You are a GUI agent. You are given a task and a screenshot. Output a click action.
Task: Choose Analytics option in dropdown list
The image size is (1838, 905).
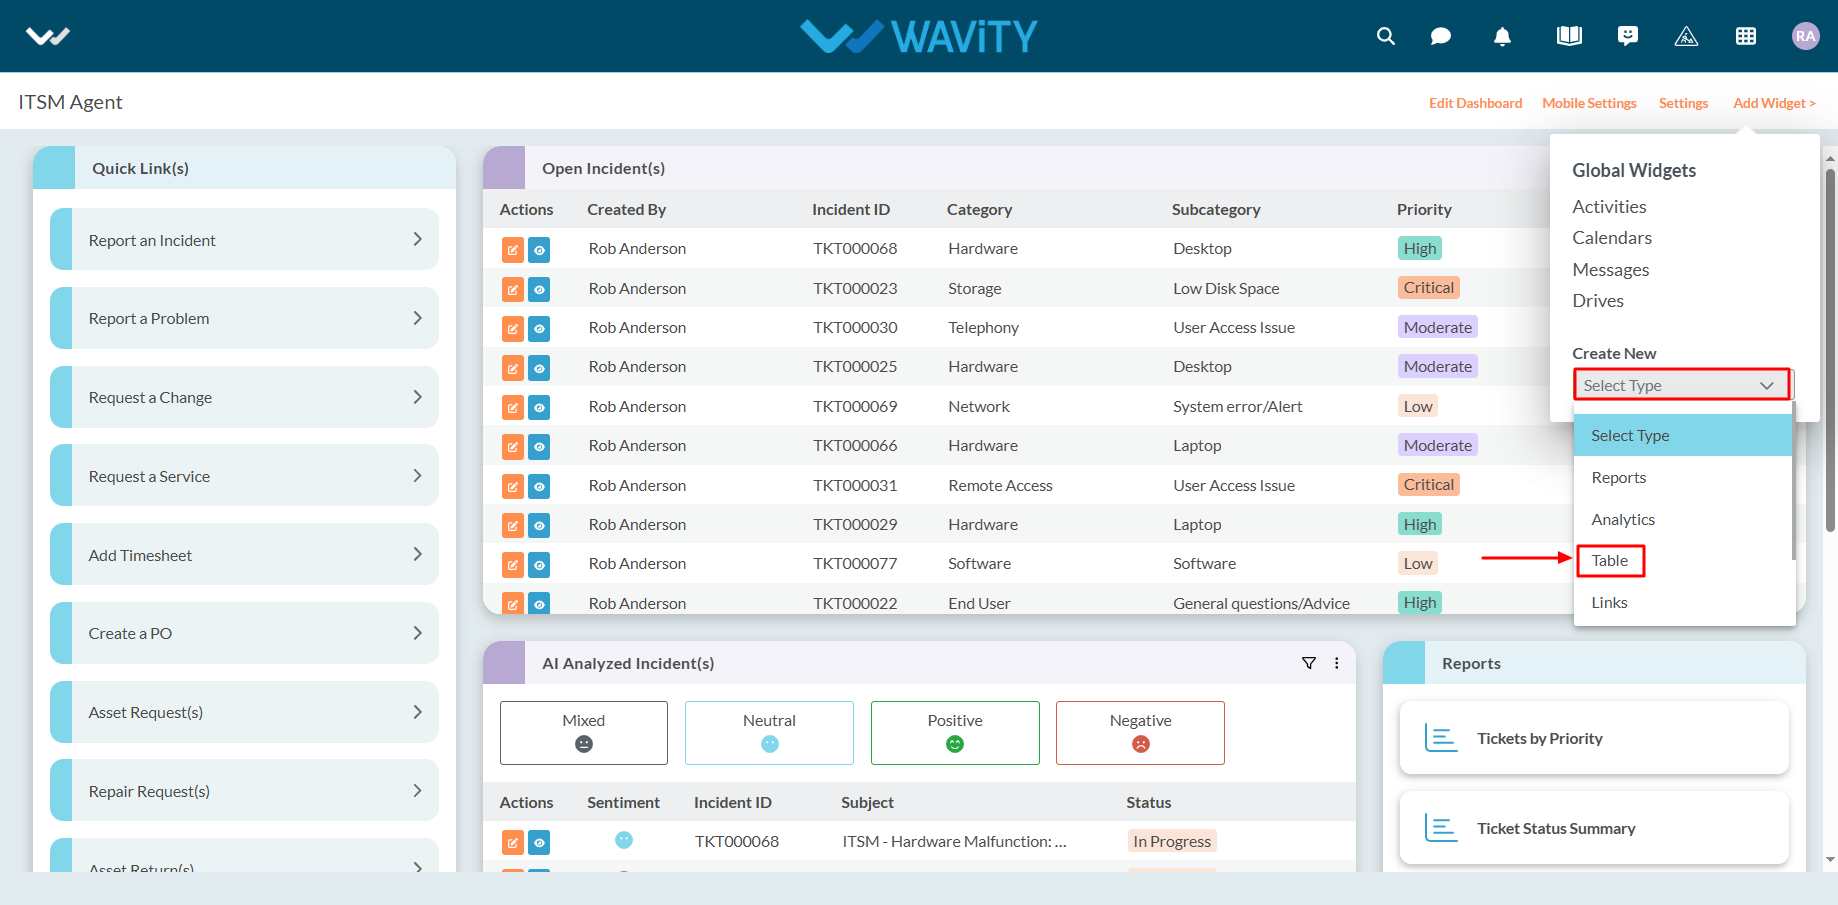click(x=1683, y=519)
